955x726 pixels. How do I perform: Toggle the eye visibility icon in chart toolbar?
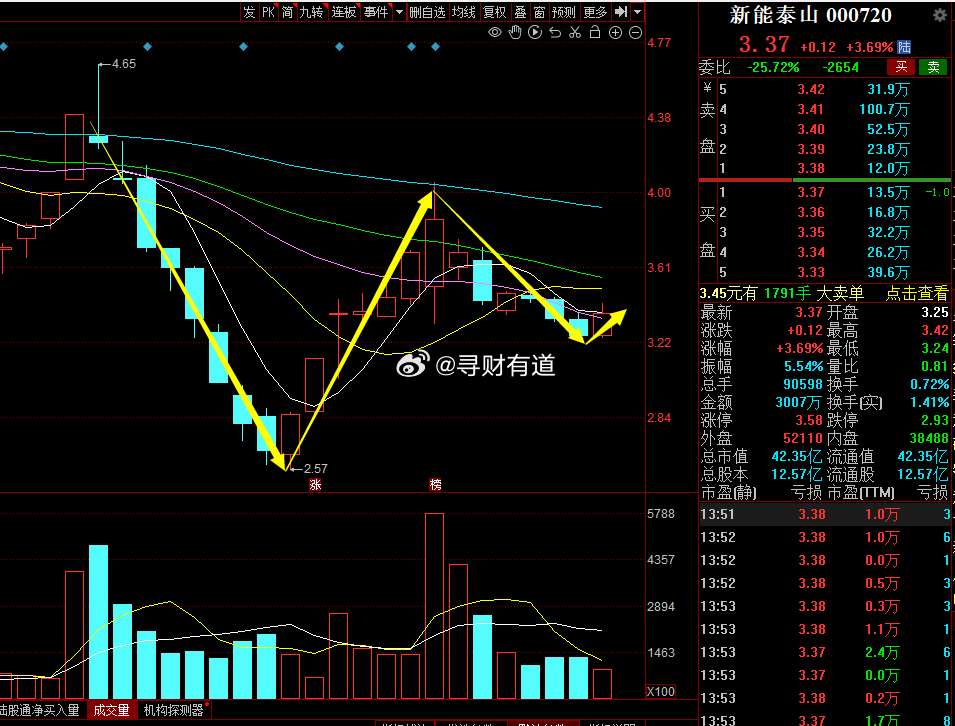point(495,33)
